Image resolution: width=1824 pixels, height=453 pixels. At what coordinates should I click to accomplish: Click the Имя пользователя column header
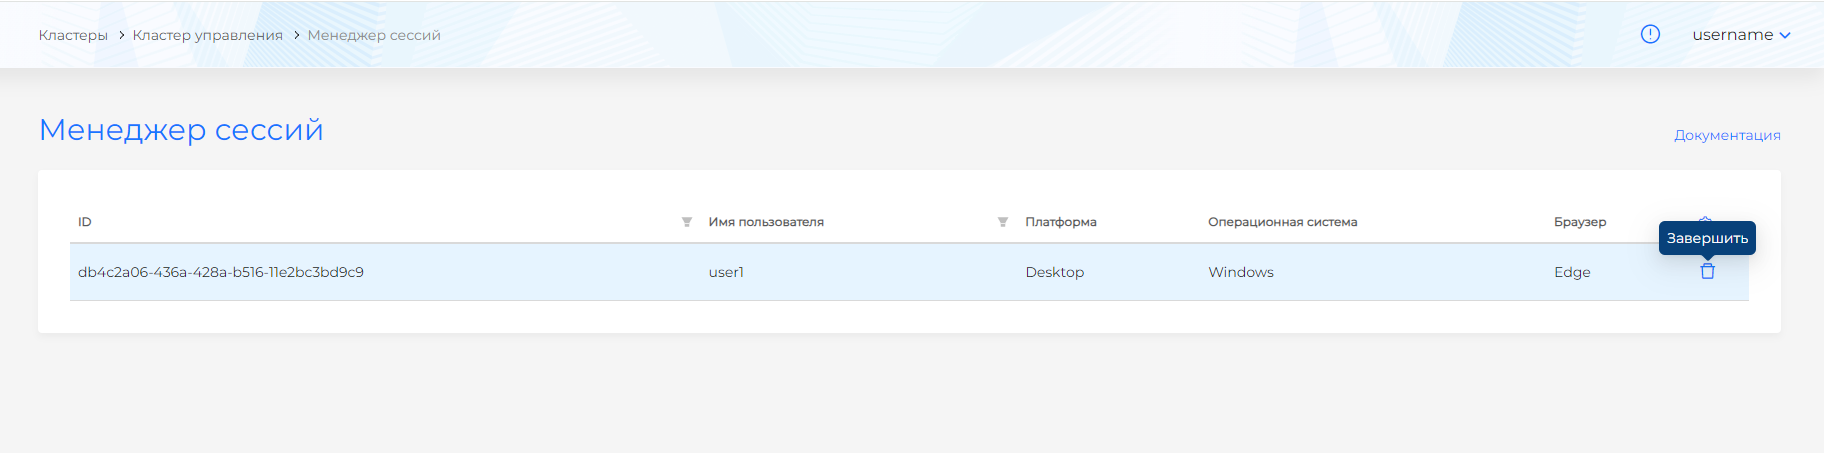766,222
